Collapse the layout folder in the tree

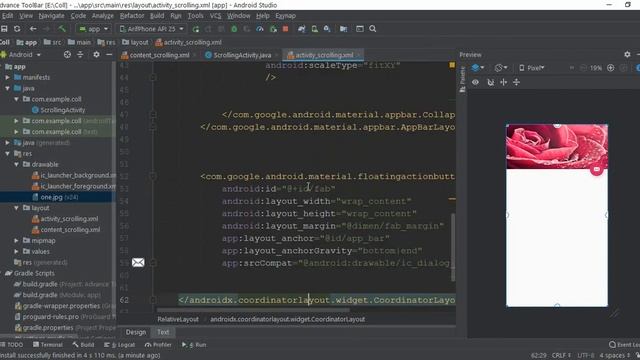[x=16, y=208]
